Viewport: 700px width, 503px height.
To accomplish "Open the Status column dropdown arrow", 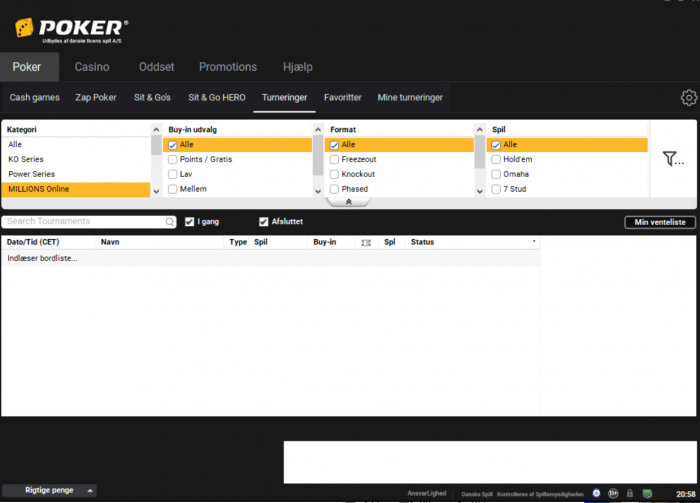I will pyautogui.click(x=534, y=241).
